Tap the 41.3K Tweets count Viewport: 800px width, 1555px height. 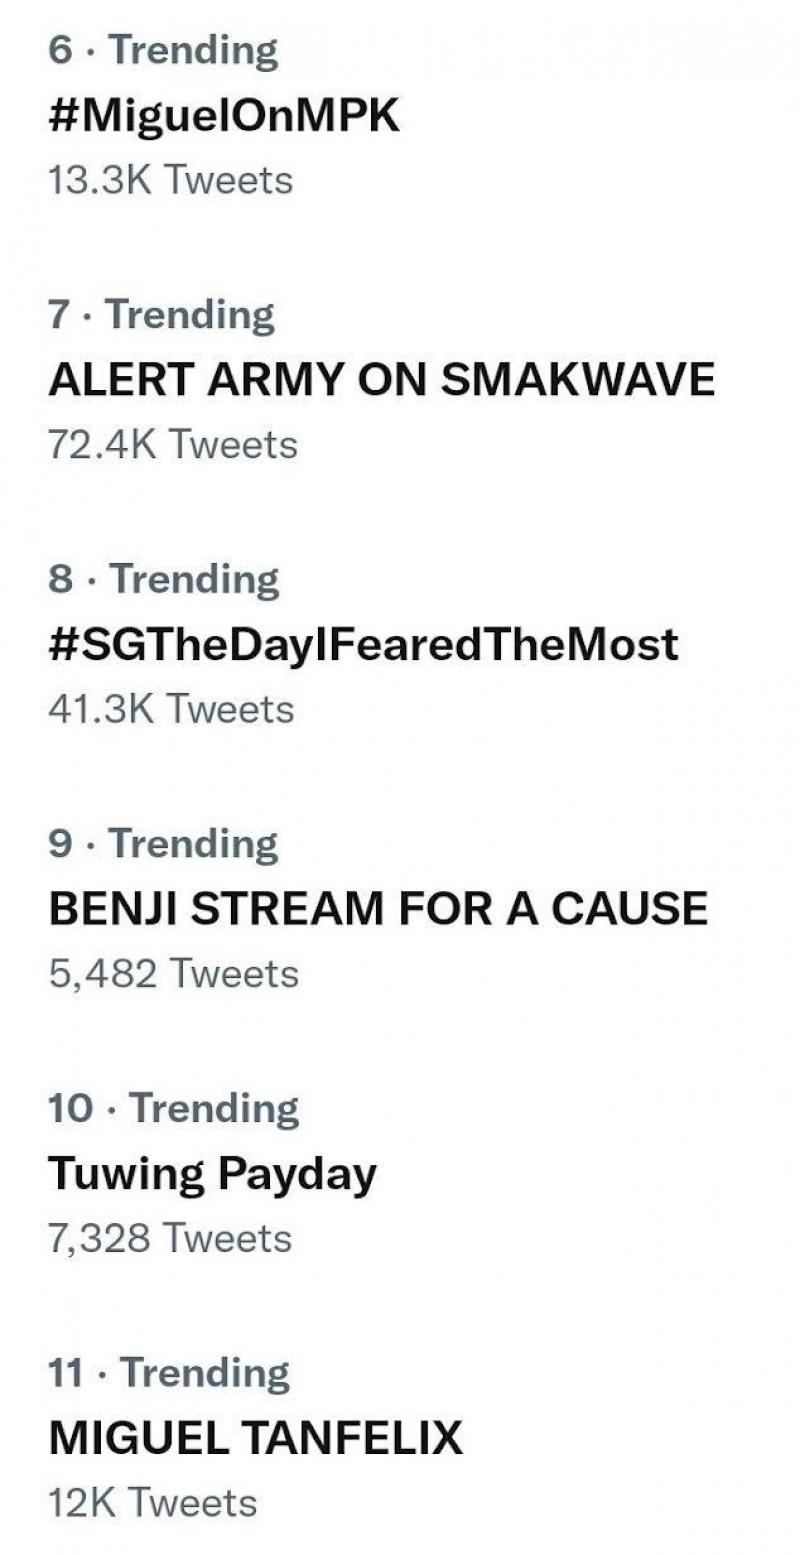click(x=170, y=709)
